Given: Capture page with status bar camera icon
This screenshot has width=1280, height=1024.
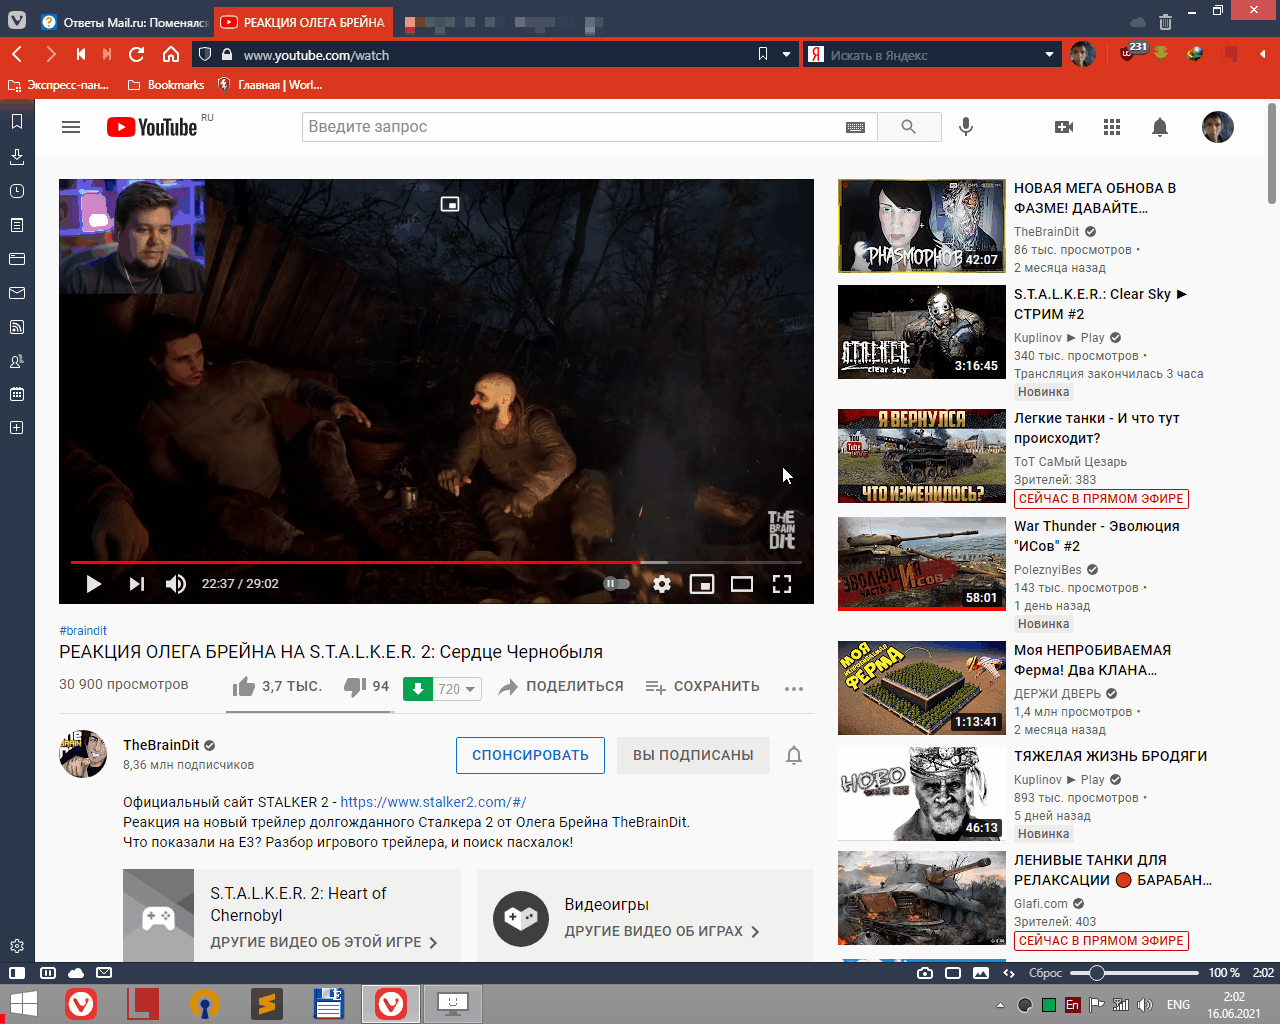Looking at the screenshot, I should 925,973.
